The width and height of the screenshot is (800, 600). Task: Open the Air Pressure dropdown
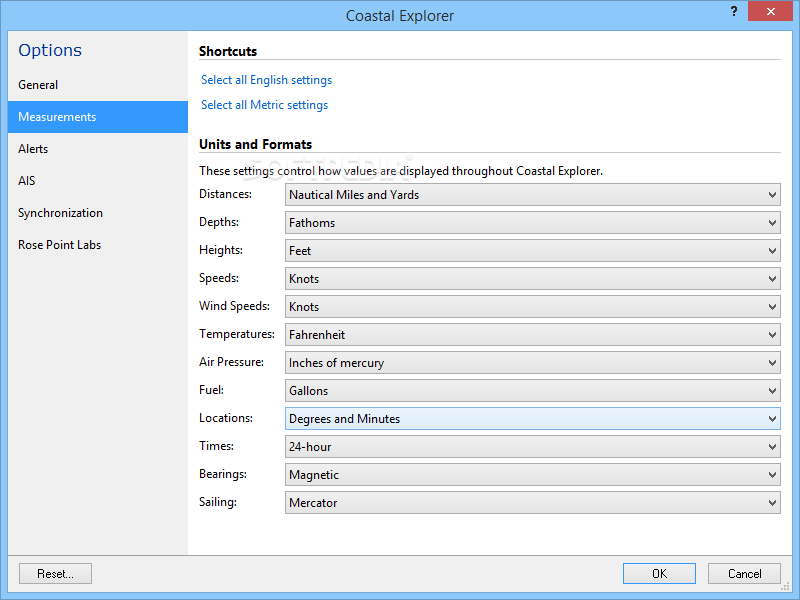[x=533, y=363]
